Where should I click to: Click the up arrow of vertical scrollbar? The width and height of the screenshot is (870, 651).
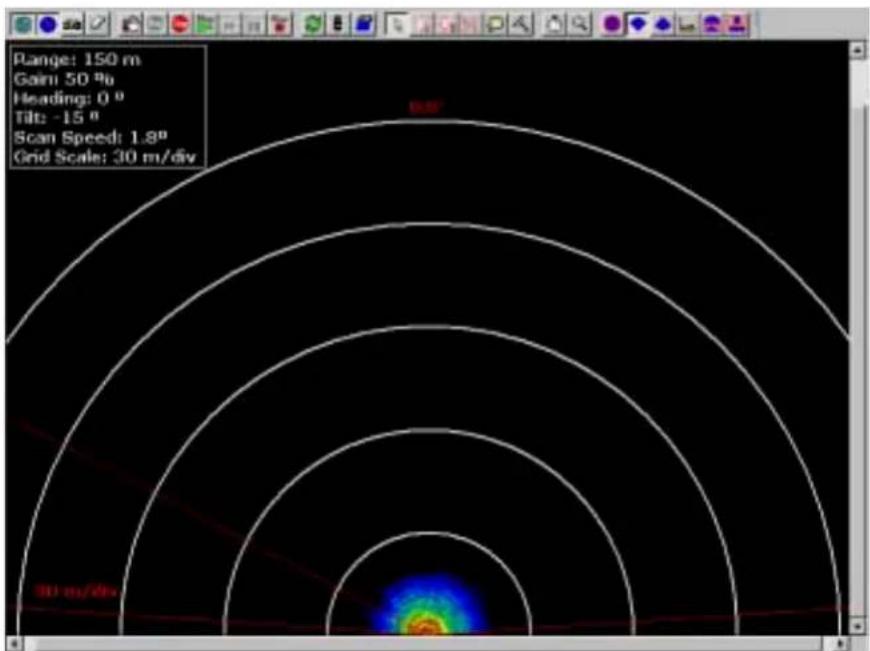tap(857, 51)
